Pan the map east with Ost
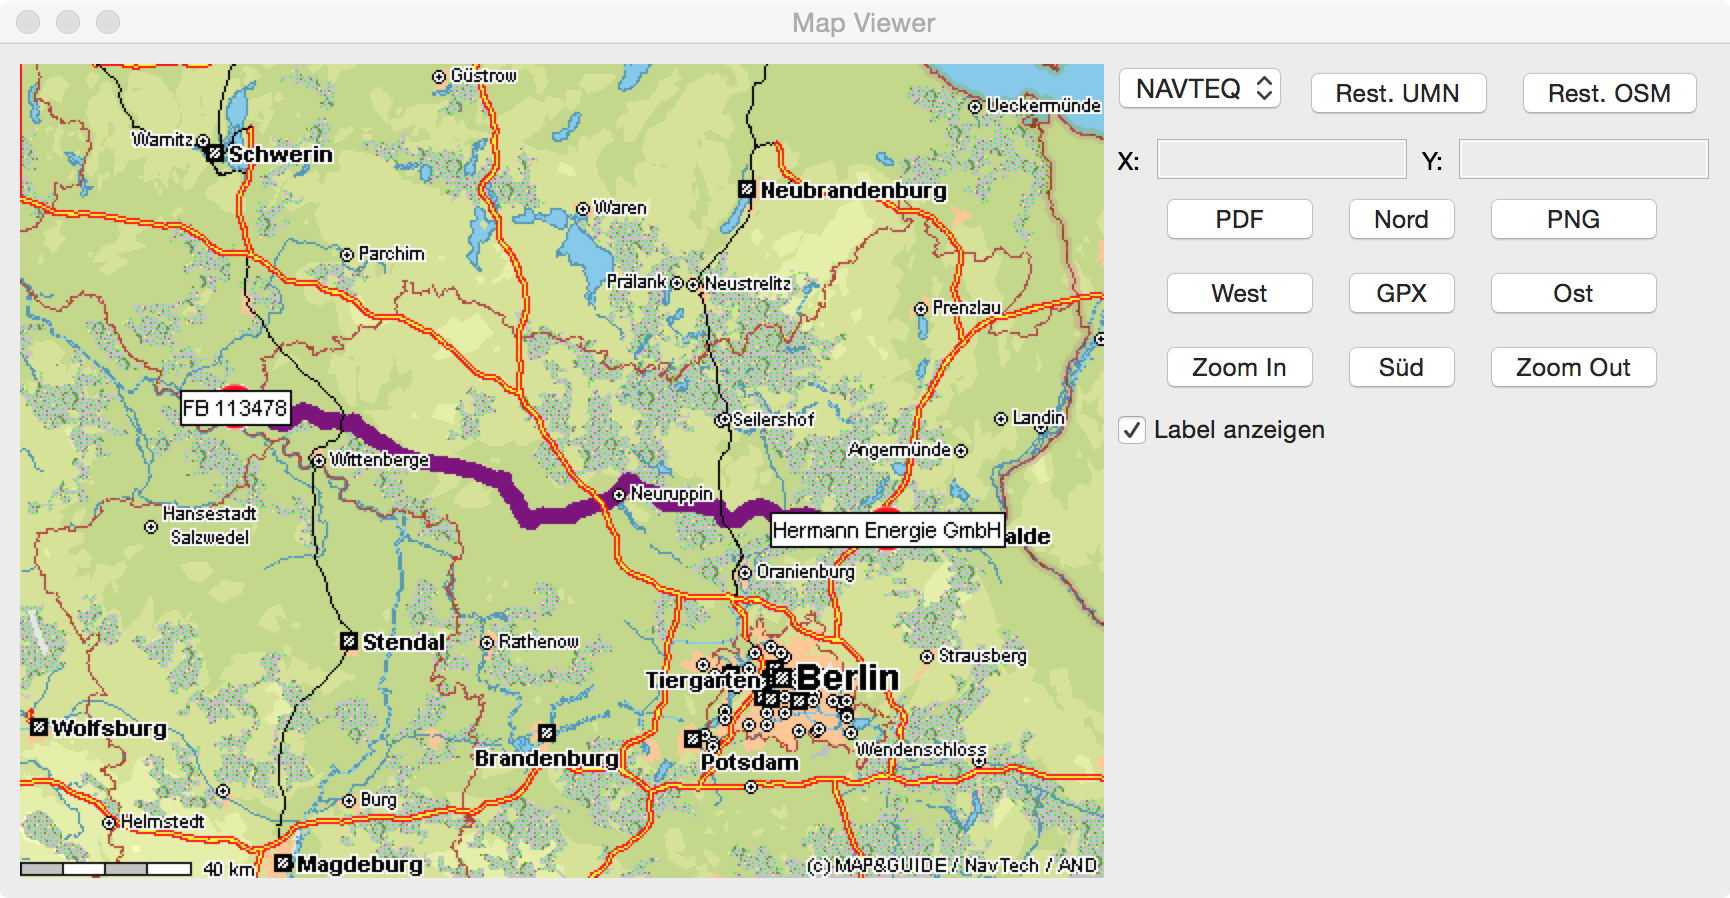 click(1573, 293)
